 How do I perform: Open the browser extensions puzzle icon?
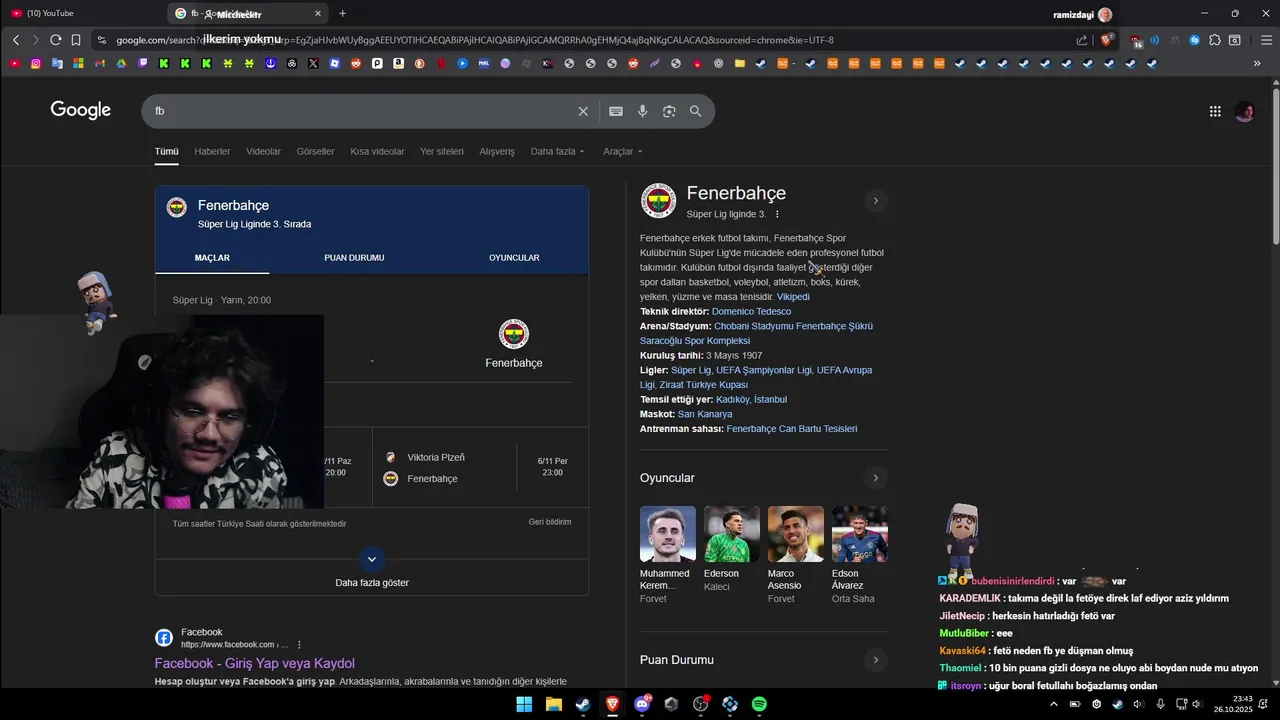1215,40
